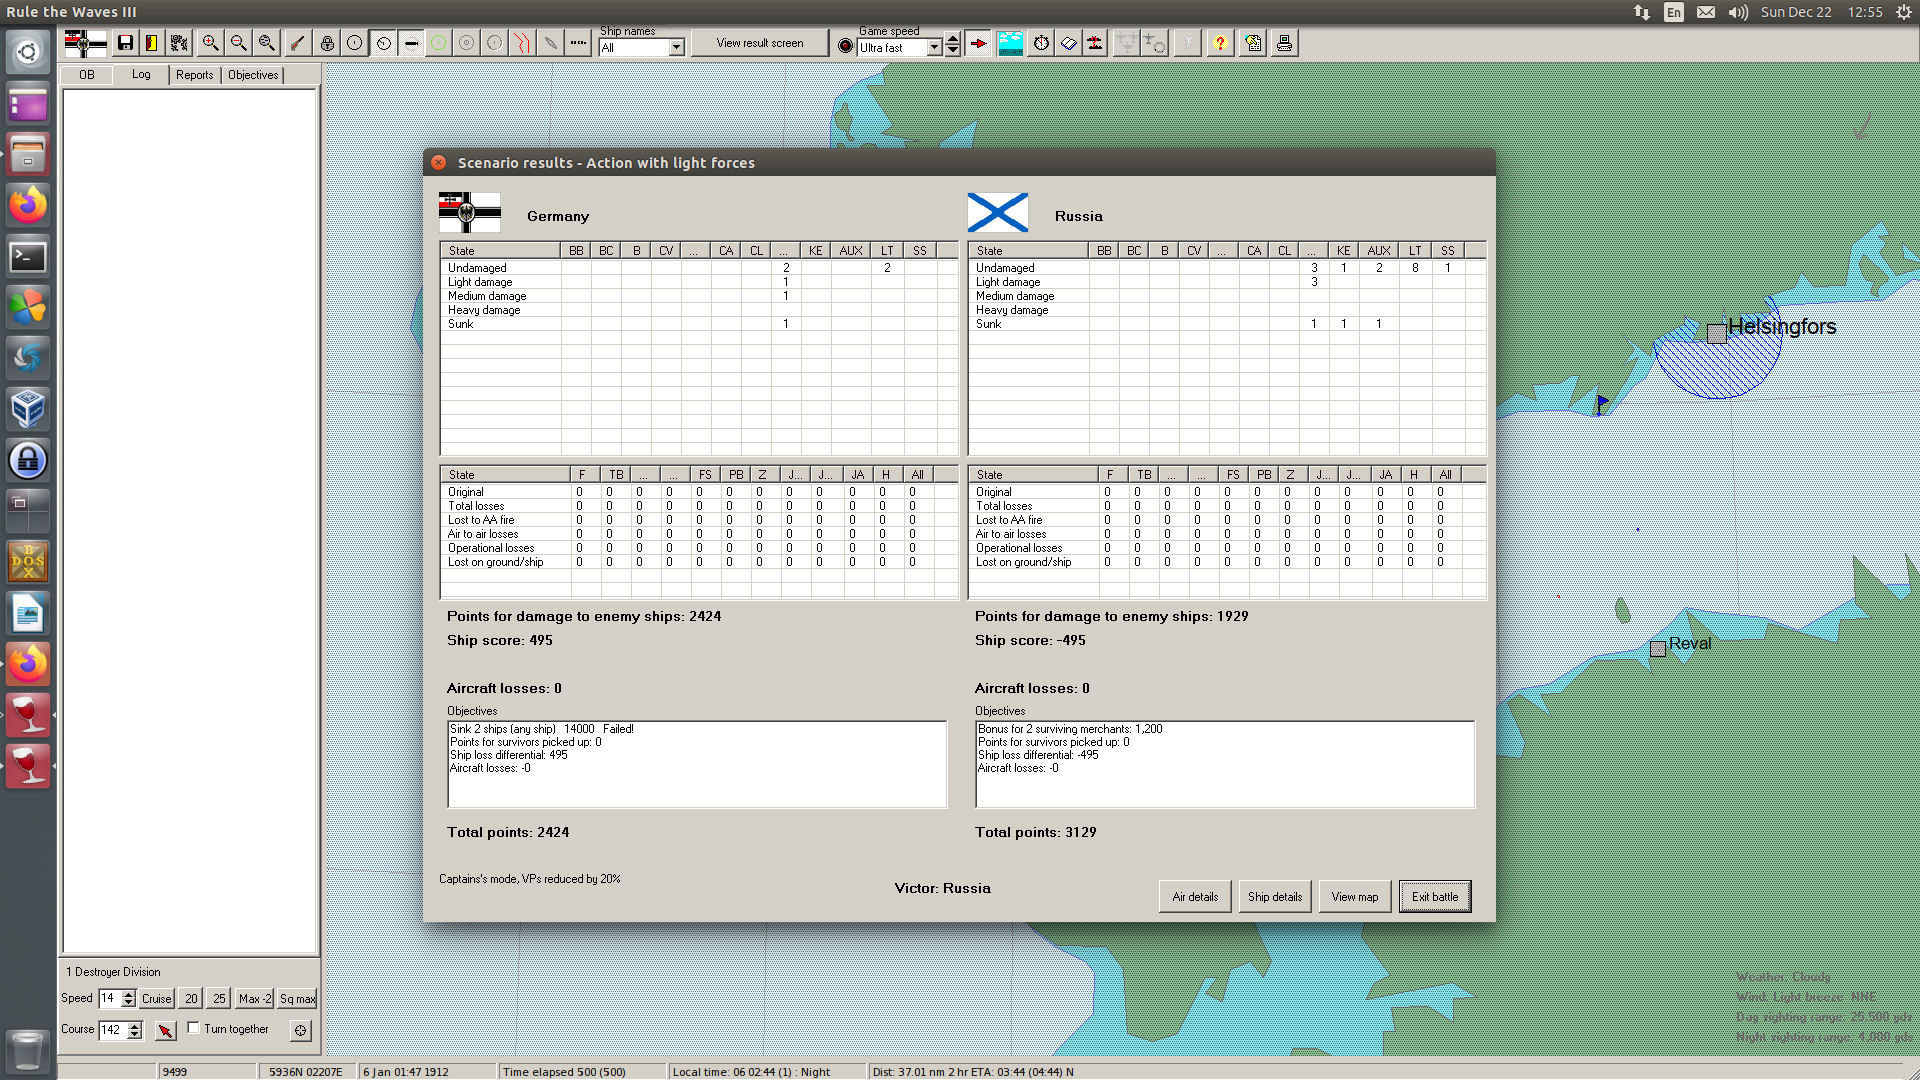Click the red arrow course button beside Course
The height and width of the screenshot is (1080, 1920).
[166, 1030]
